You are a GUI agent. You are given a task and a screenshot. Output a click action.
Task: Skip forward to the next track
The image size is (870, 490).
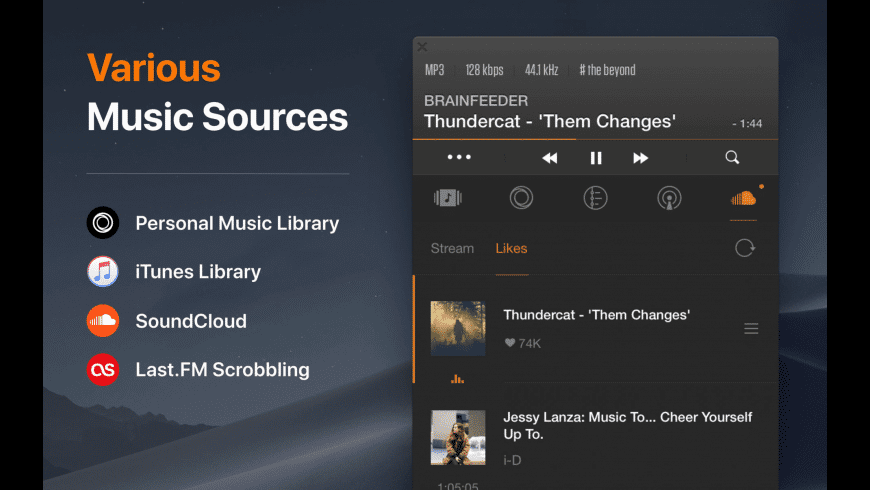click(x=640, y=158)
